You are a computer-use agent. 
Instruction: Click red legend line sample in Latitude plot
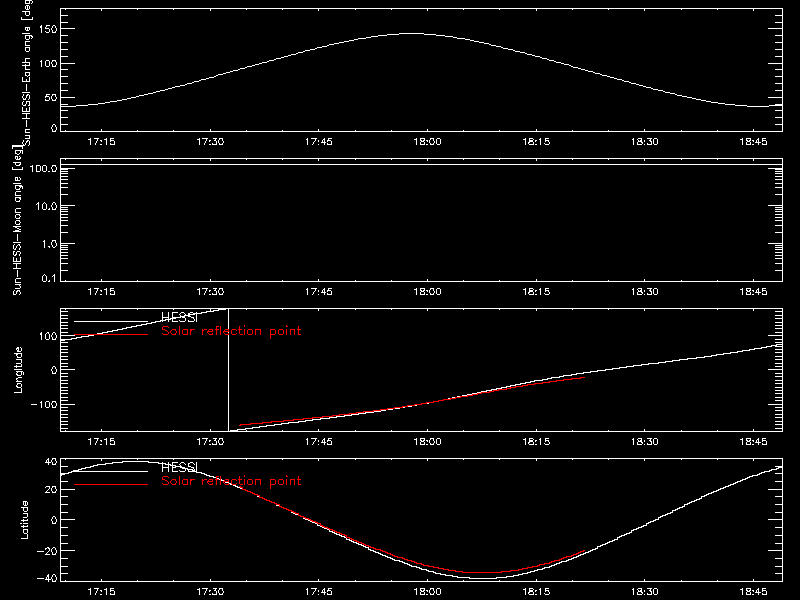[111, 484]
